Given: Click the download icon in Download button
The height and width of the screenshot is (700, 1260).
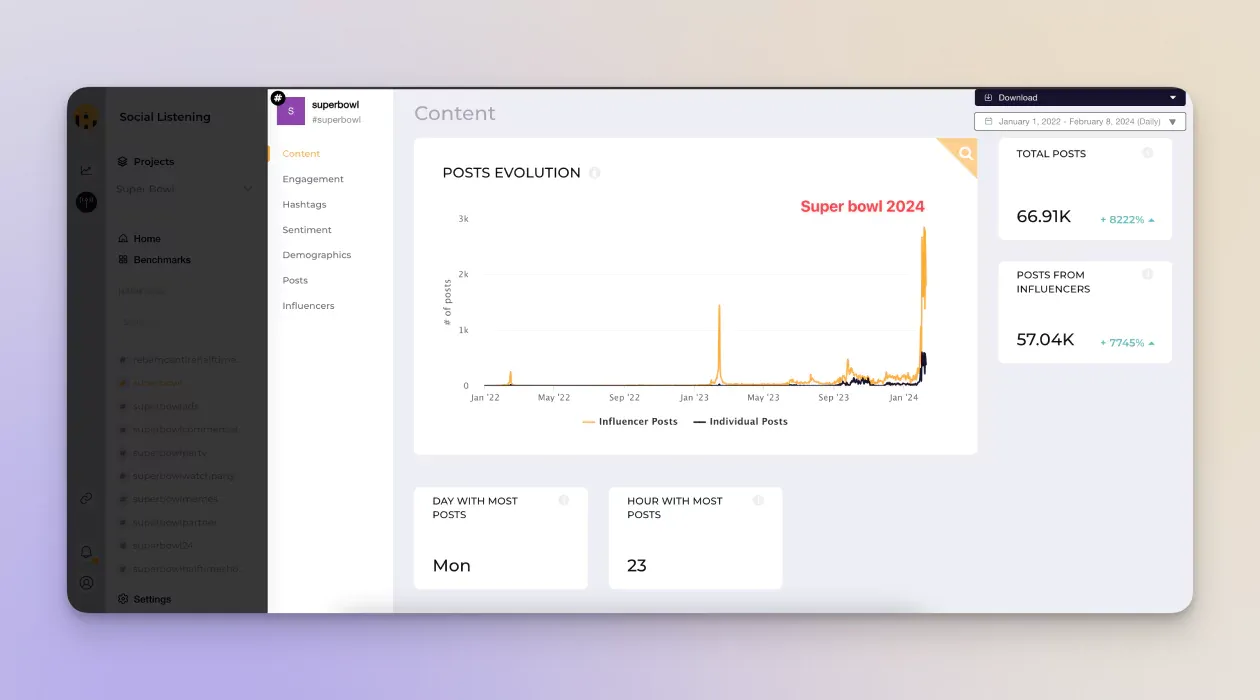Looking at the screenshot, I should [988, 98].
